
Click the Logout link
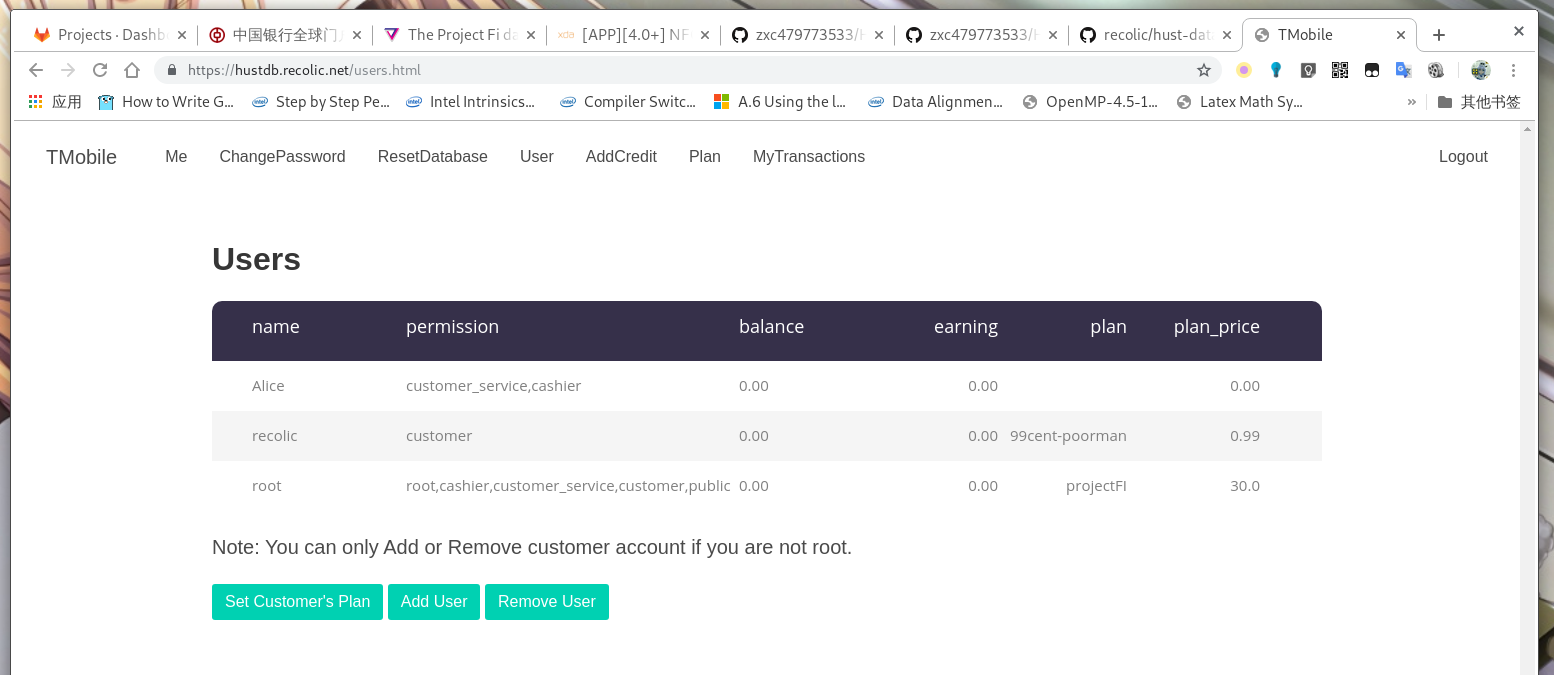pos(1463,157)
